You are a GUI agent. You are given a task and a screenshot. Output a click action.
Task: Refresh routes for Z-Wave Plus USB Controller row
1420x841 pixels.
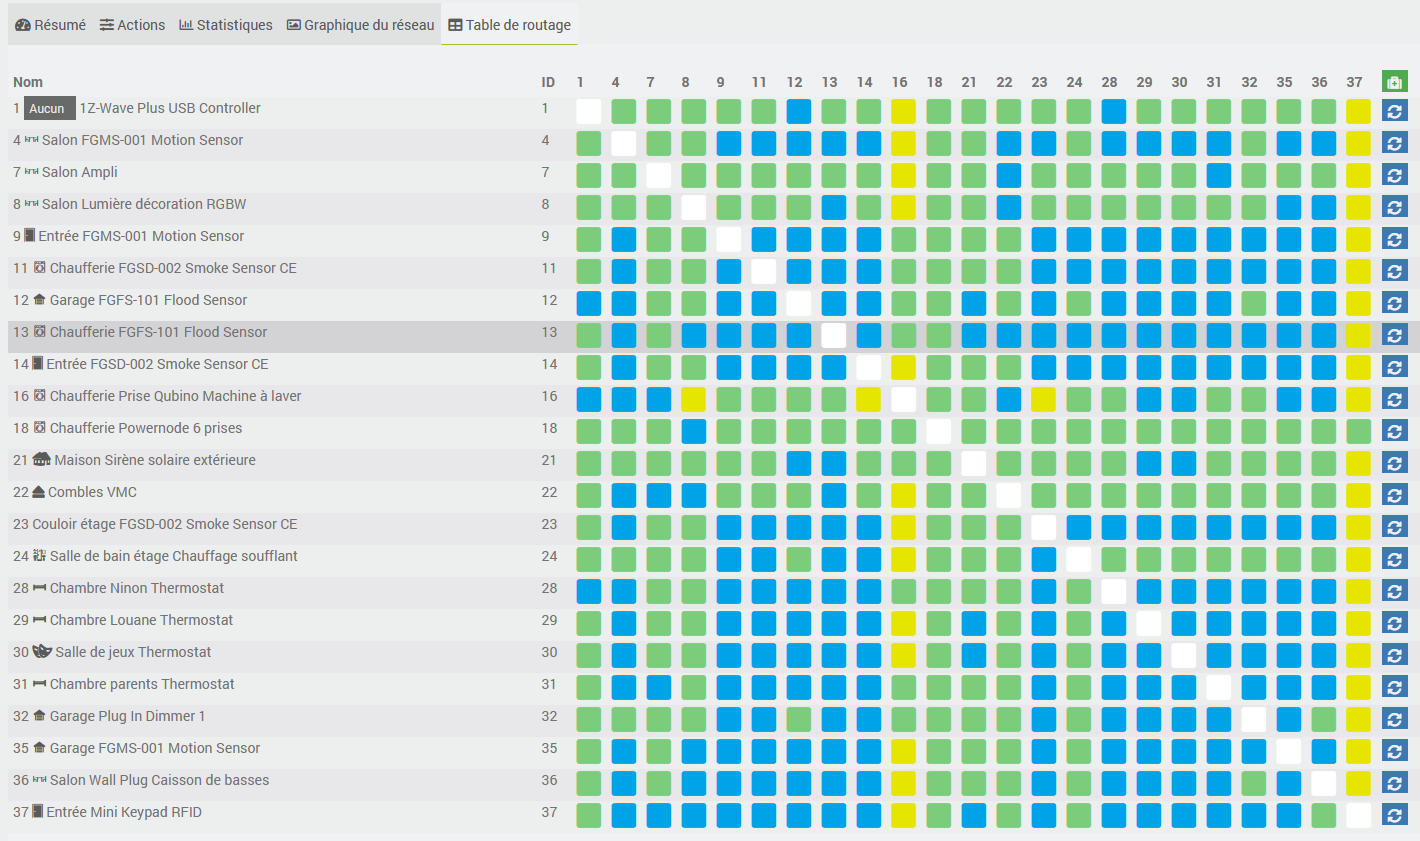tap(1395, 111)
